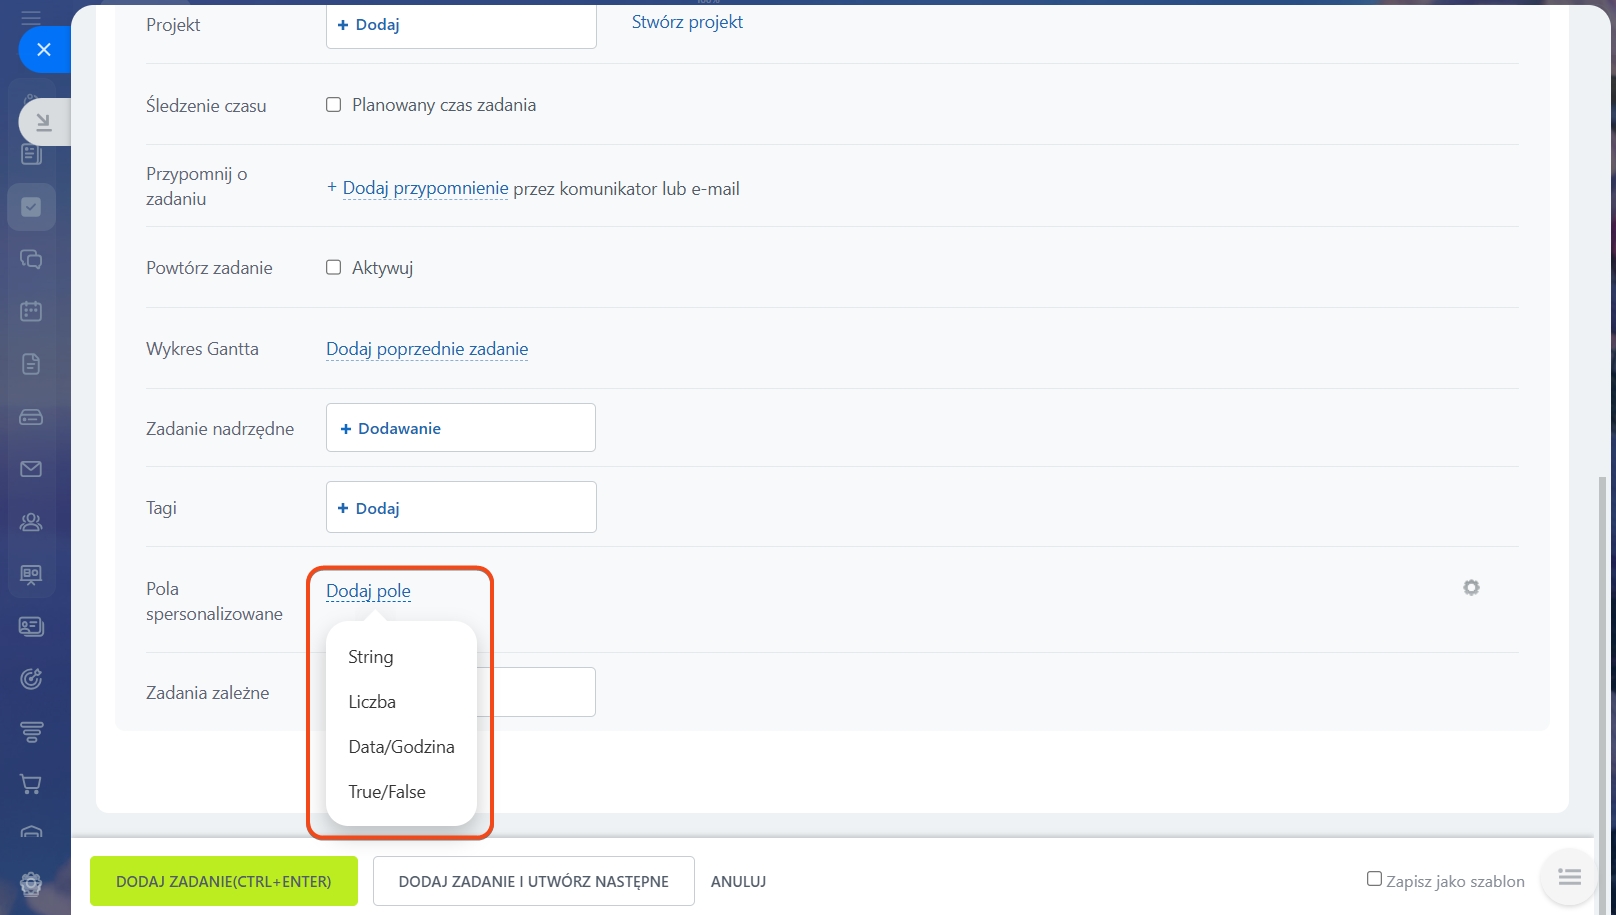
Task: Open the hamburger menu in the sidebar
Action: pos(31,16)
